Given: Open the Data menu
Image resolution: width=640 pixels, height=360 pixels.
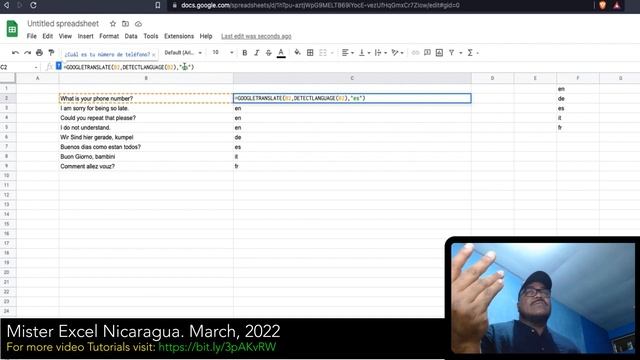Looking at the screenshot, I should pyautogui.click(x=131, y=36).
